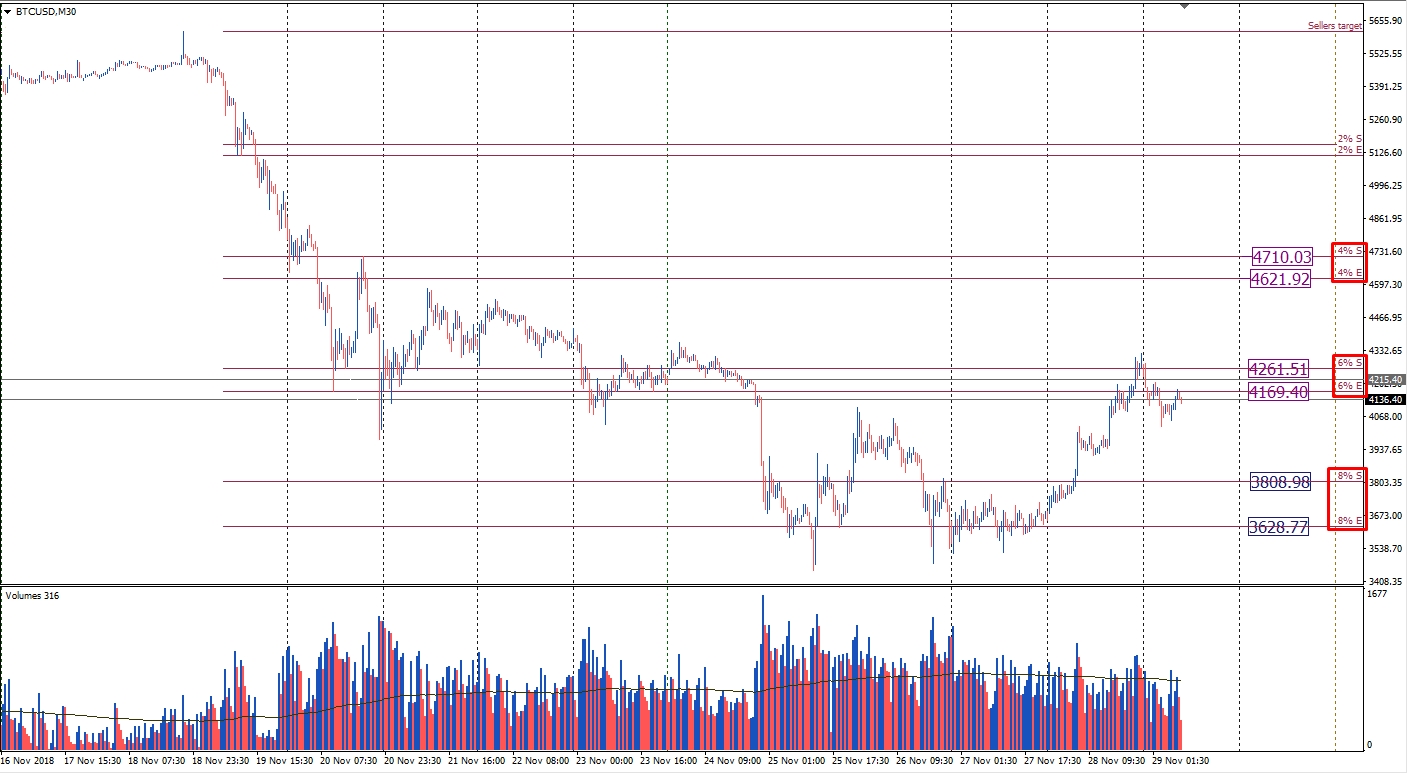This screenshot has height=773, width=1407.
Task: Select the 'Sellers target' line label
Action: (x=1335, y=26)
